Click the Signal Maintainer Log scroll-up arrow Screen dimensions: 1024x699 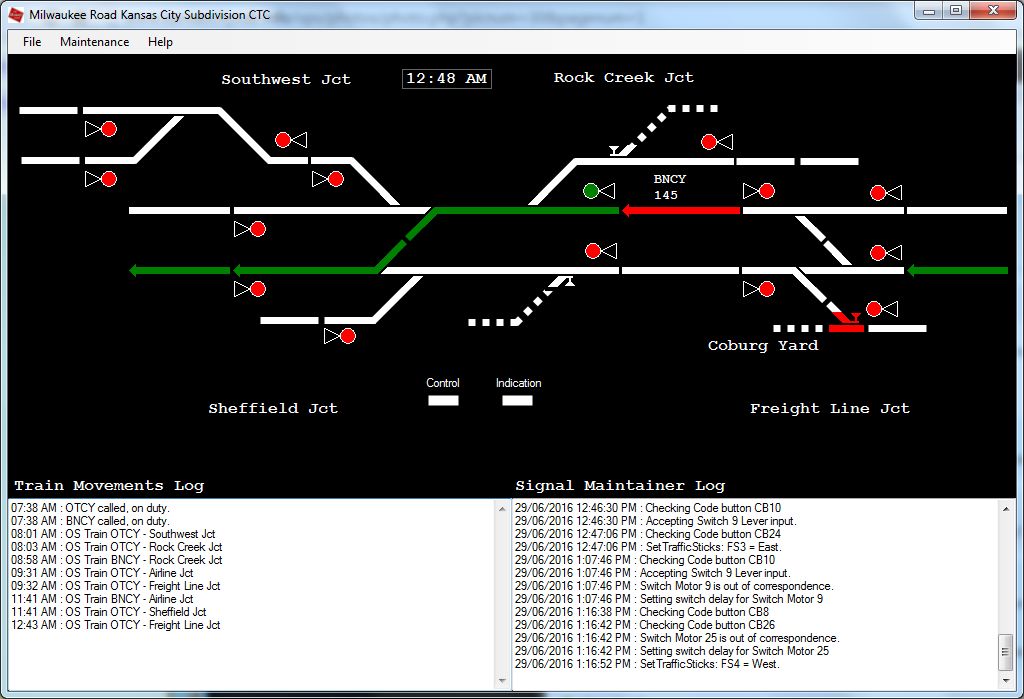pyautogui.click(x=1006, y=508)
